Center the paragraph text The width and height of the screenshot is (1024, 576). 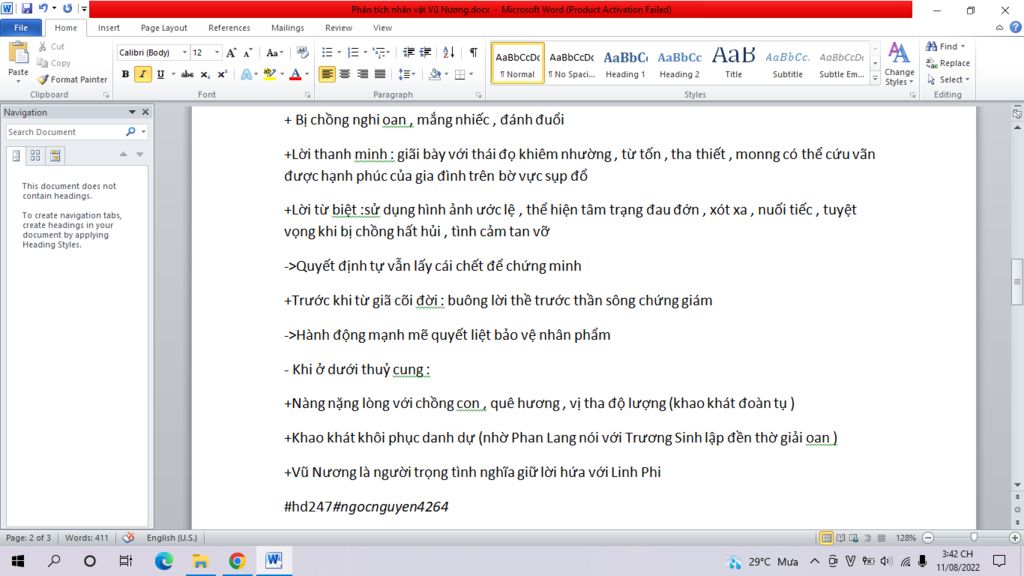pyautogui.click(x=345, y=74)
